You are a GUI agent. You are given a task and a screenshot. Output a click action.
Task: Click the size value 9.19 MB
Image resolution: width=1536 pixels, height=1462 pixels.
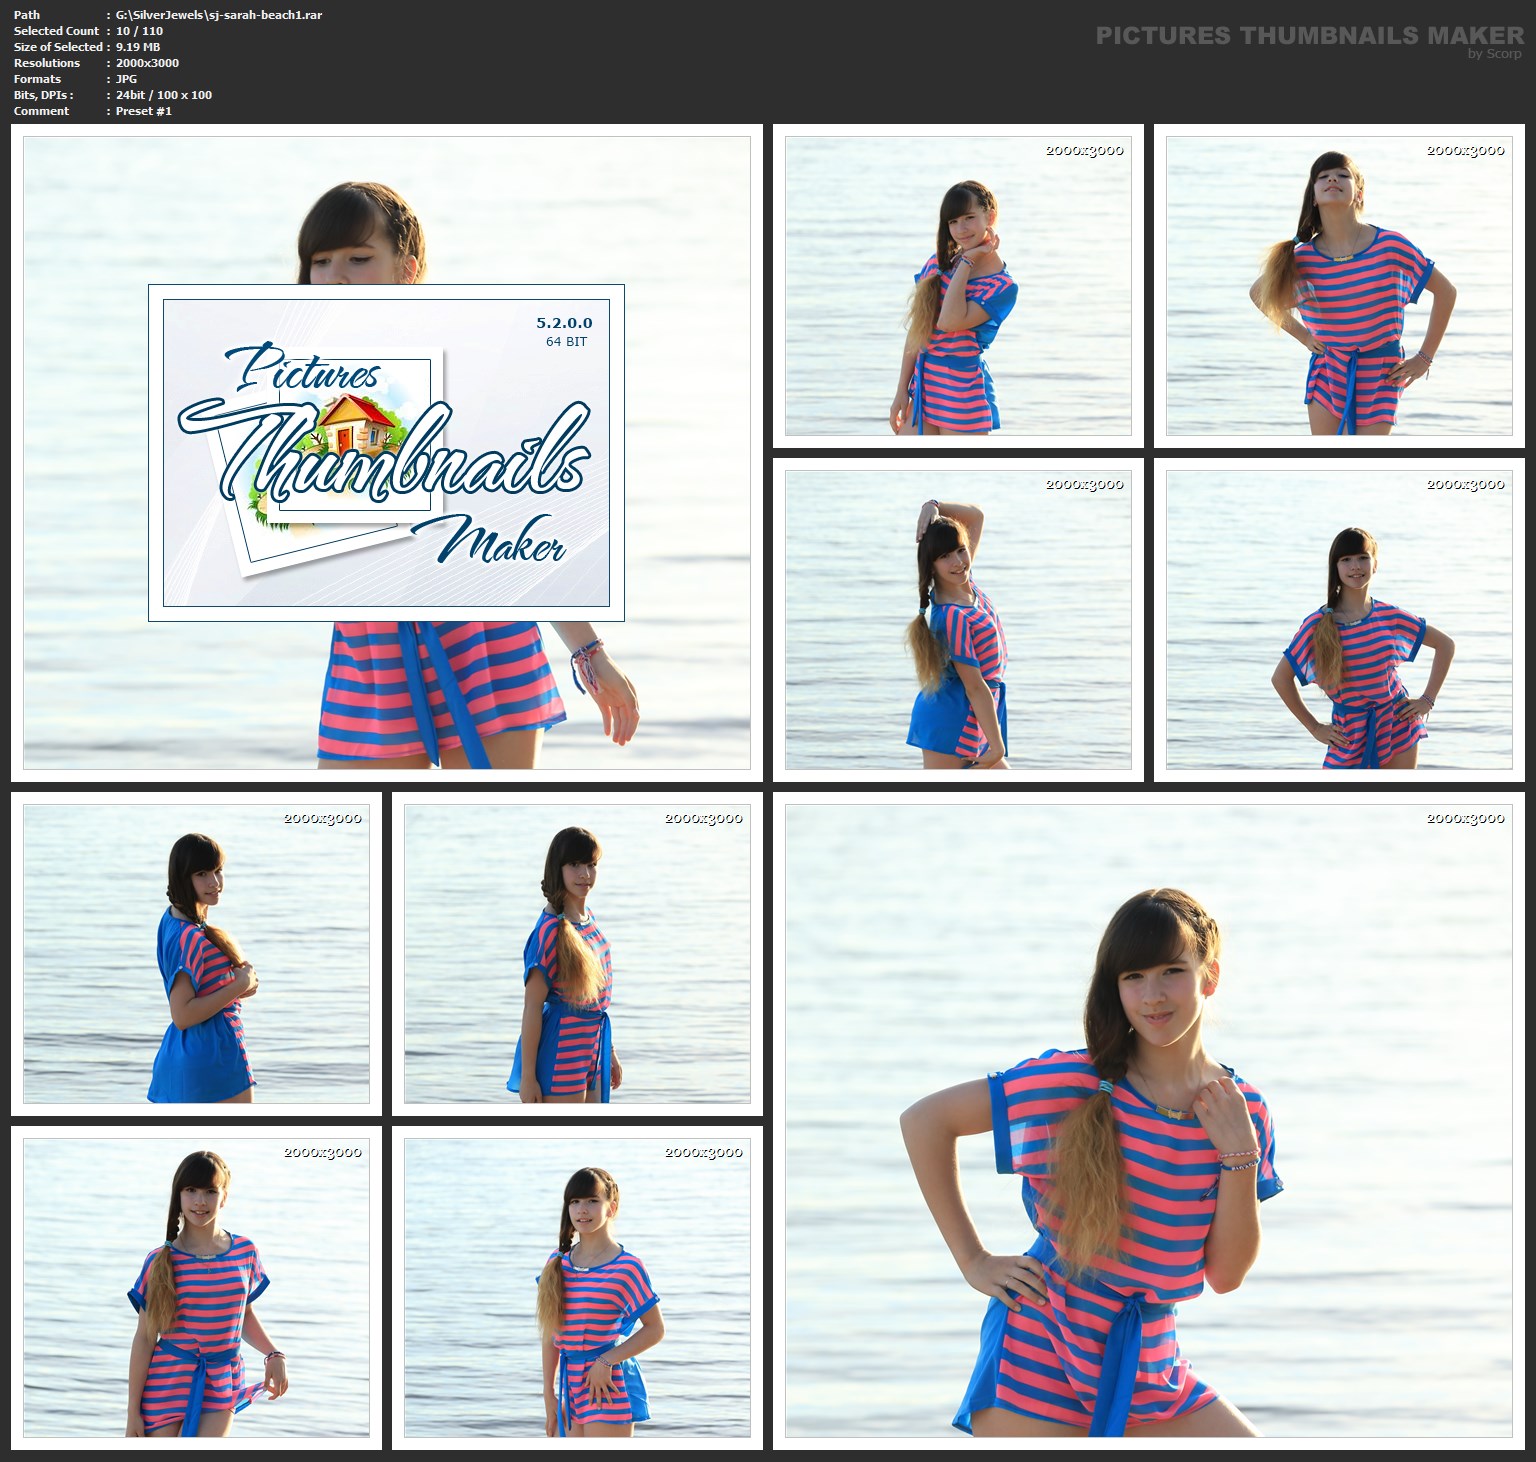(x=138, y=47)
